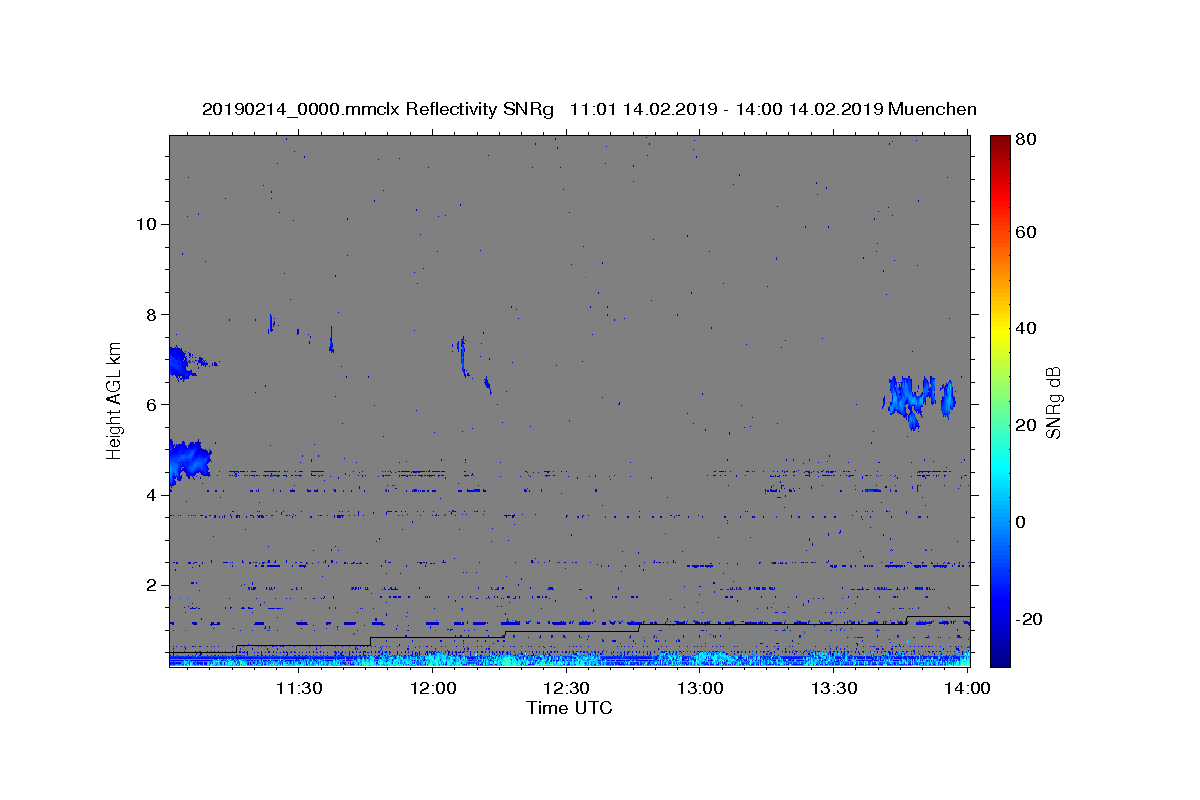Screen dimensions: 1200x800
Task: Click the height tick label 4
Action: point(149,495)
